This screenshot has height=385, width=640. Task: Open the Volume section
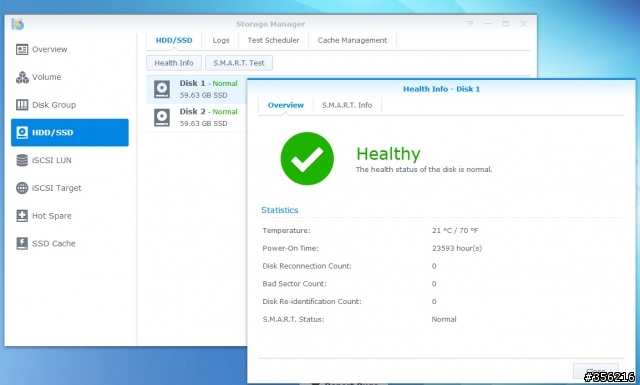(69, 77)
